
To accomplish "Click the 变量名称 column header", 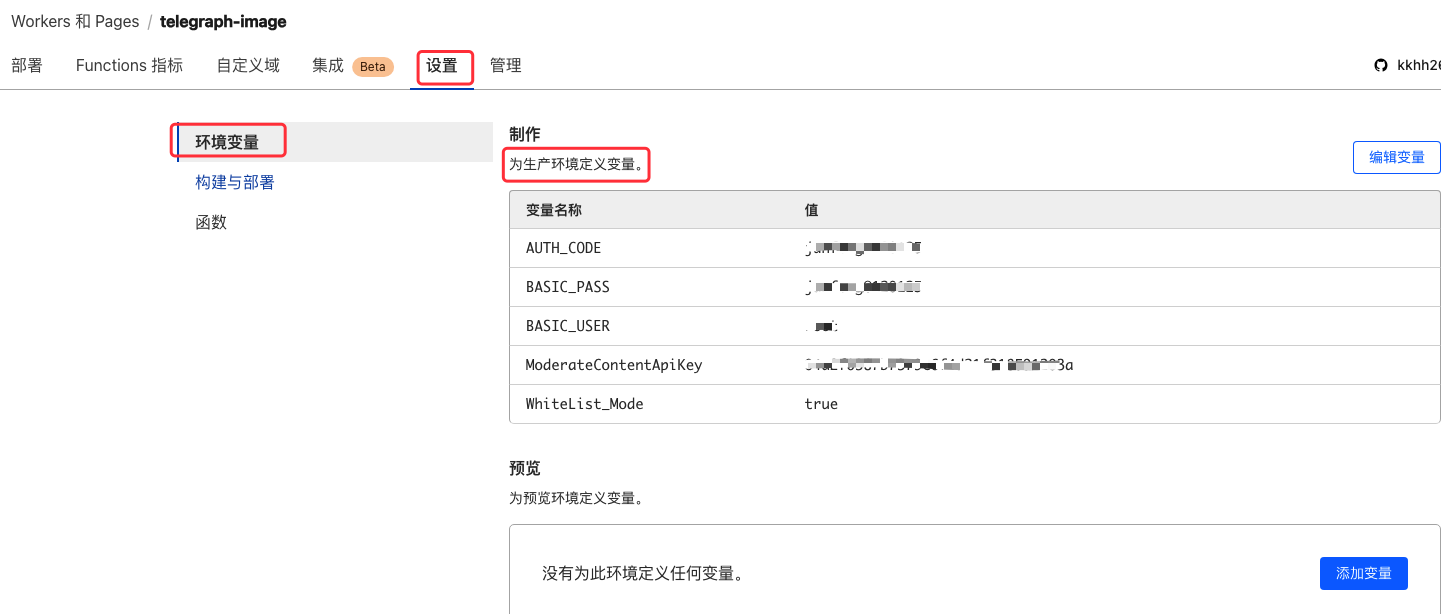I will point(554,210).
